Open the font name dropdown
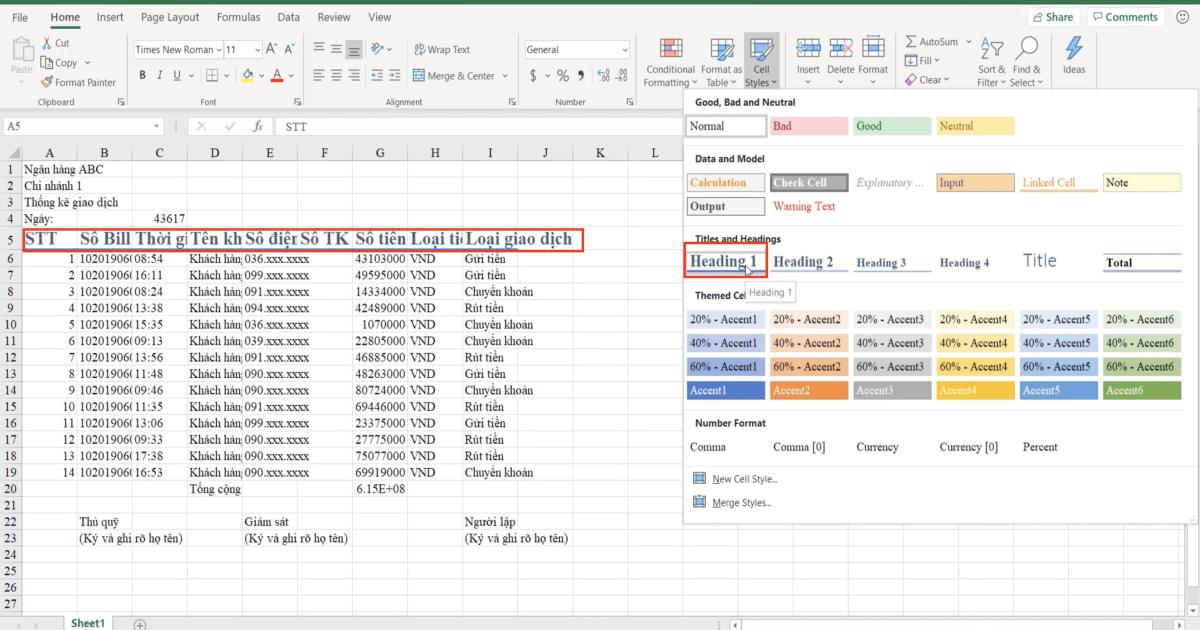Screen dimensions: 1200x630 [219, 49]
